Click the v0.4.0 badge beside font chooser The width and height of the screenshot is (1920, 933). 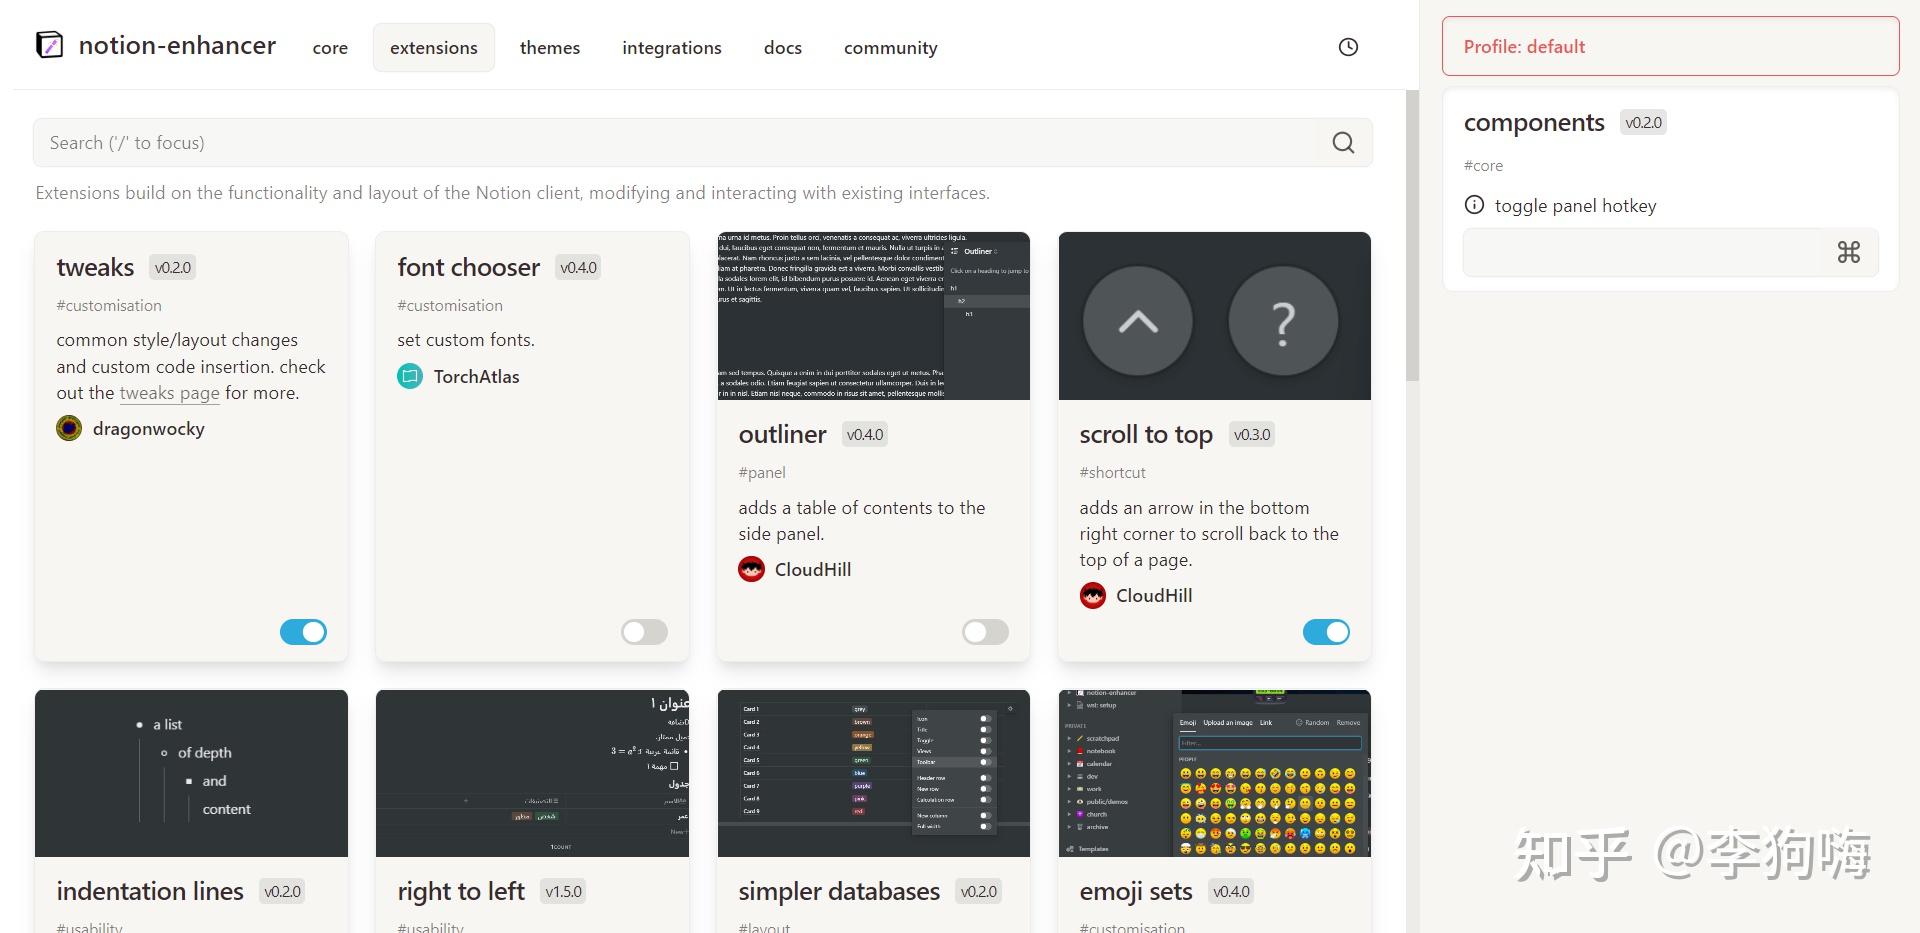pyautogui.click(x=578, y=267)
